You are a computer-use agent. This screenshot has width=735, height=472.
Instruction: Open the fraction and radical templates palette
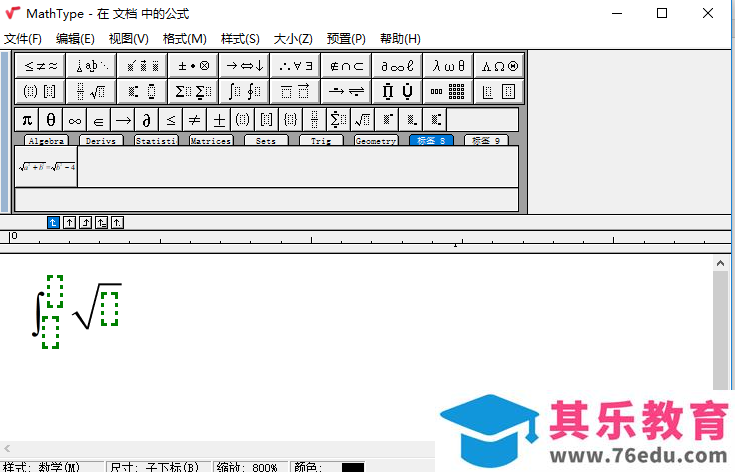click(x=91, y=91)
